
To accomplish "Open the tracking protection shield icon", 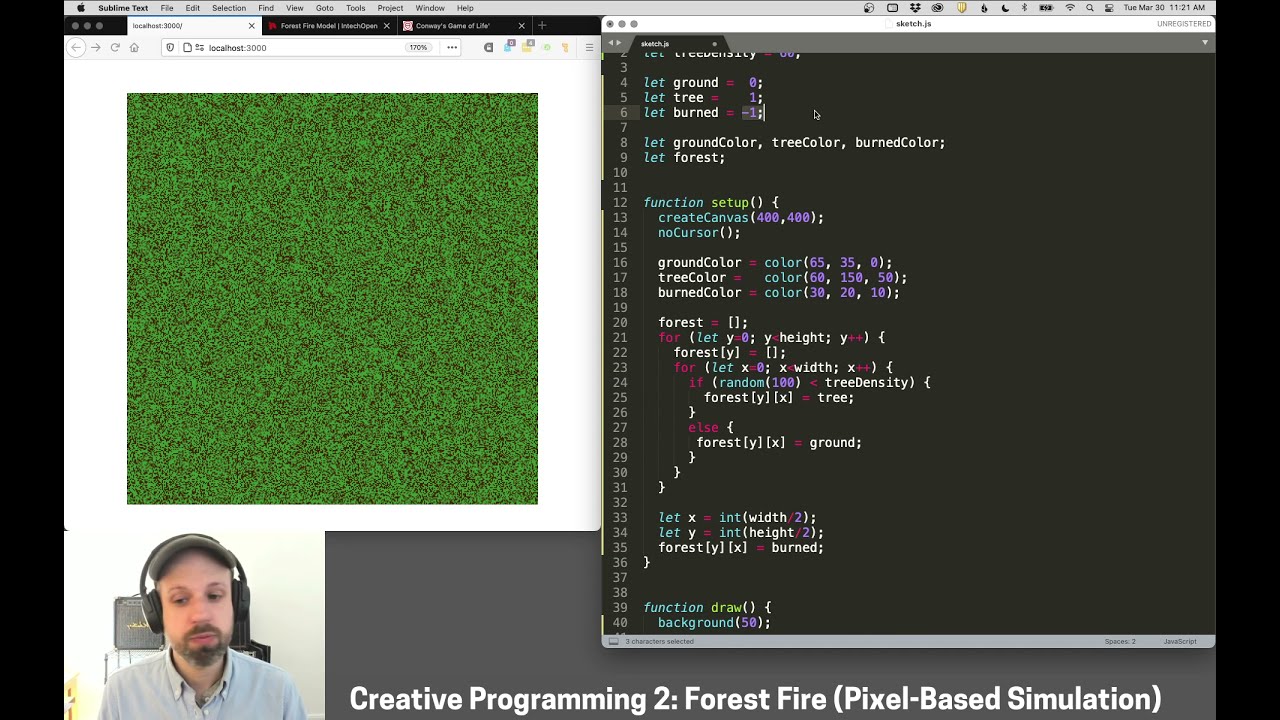I will (170, 47).
